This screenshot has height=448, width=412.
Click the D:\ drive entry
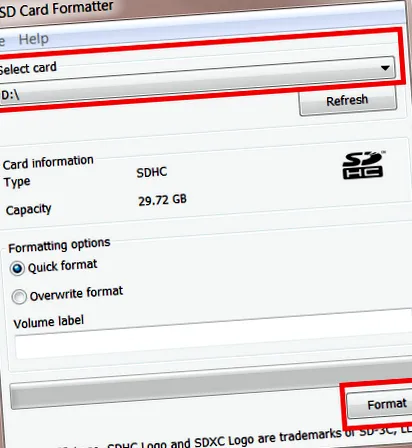pos(10,95)
